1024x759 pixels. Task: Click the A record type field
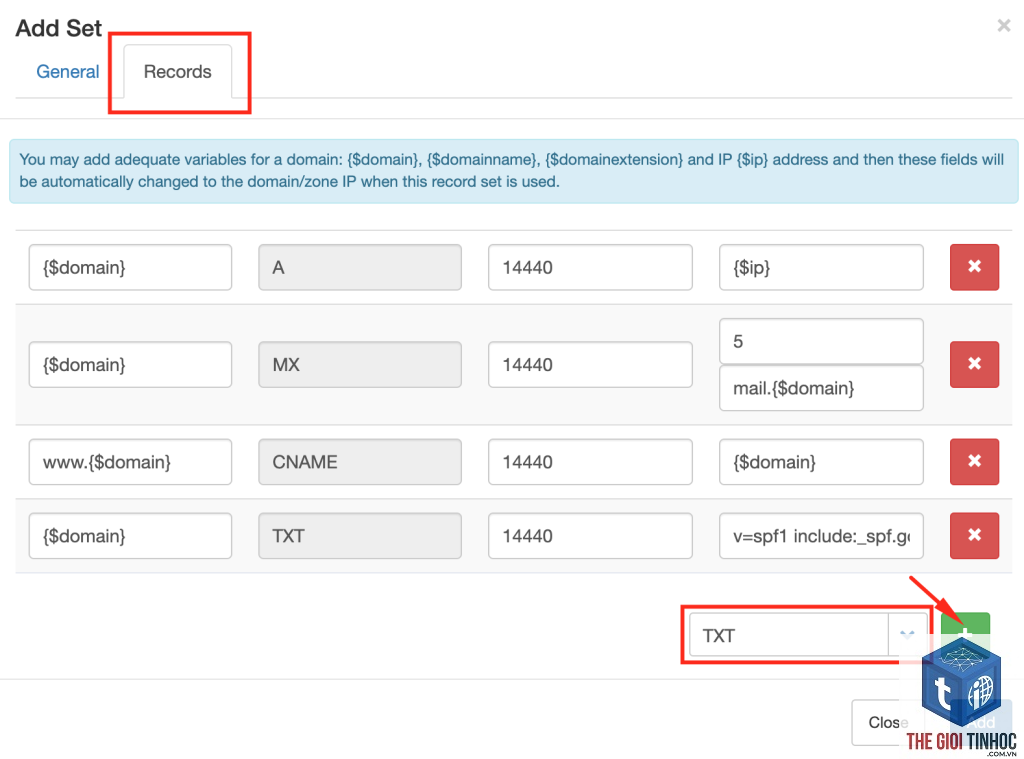pos(360,267)
